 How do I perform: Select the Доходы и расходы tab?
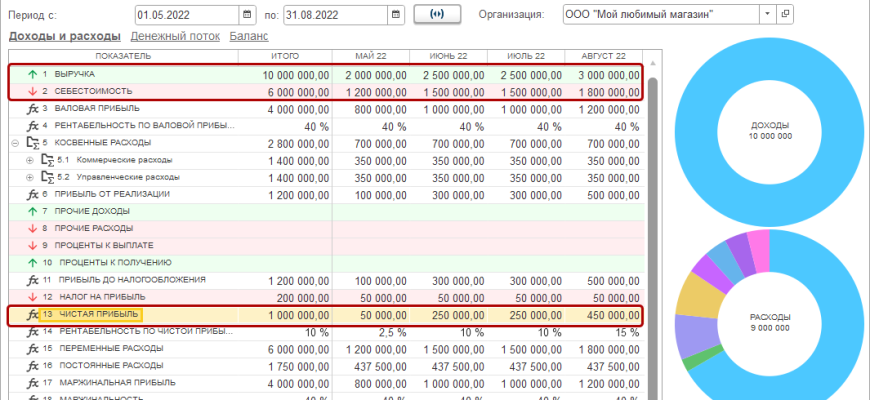tap(64, 37)
